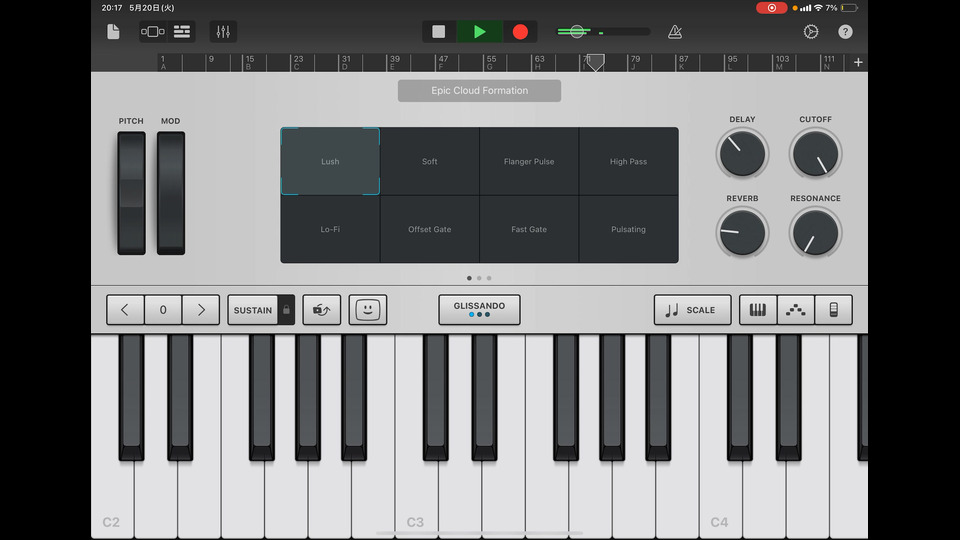
Task: Open the arpeggiator icon button
Action: point(321,310)
